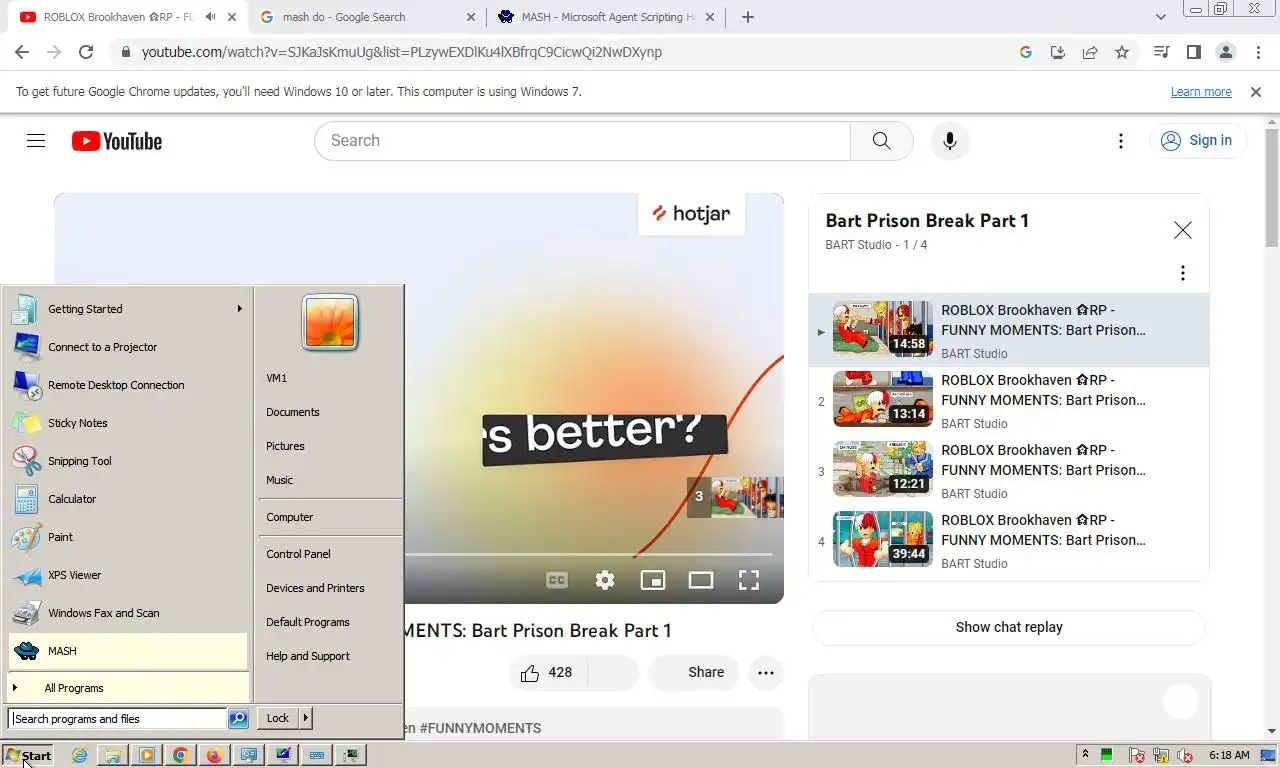The width and height of the screenshot is (1280, 768).
Task: Launch Snipping Tool from Start menu
Action: coord(128,461)
